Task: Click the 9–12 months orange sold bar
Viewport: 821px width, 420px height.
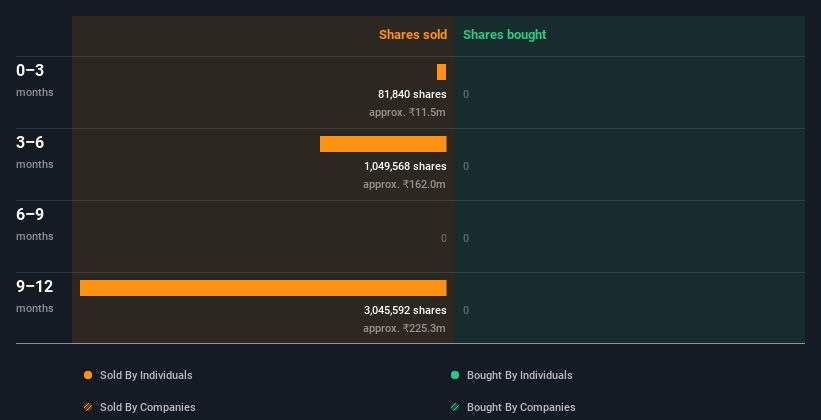Action: click(x=263, y=288)
